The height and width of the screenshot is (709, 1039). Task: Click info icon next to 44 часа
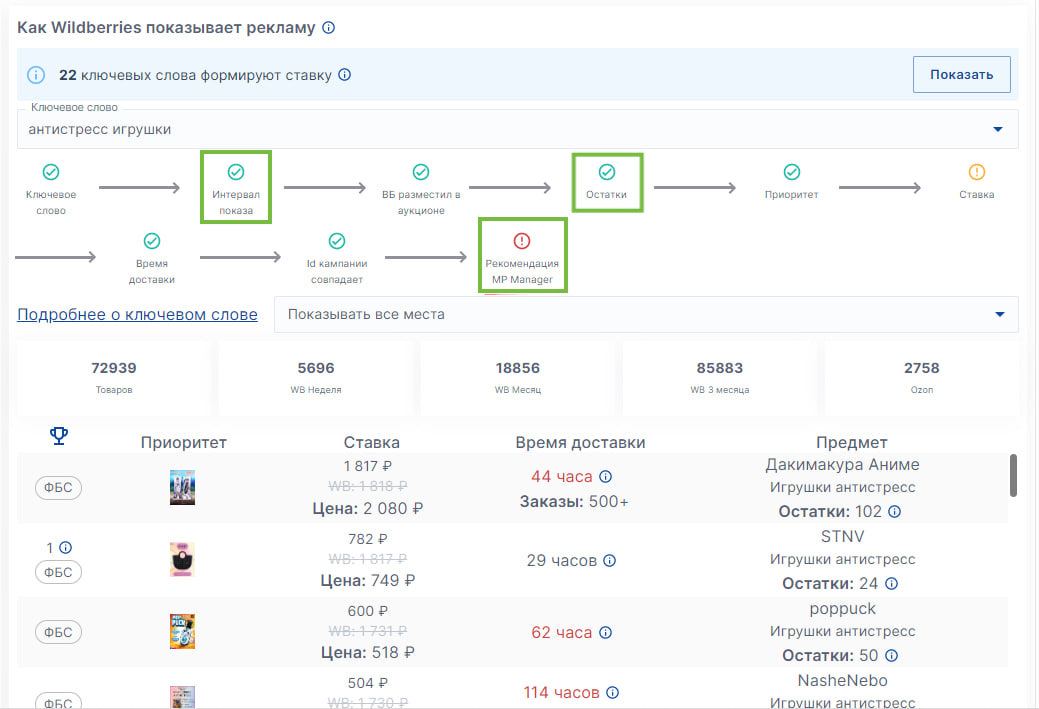pyautogui.click(x=605, y=477)
